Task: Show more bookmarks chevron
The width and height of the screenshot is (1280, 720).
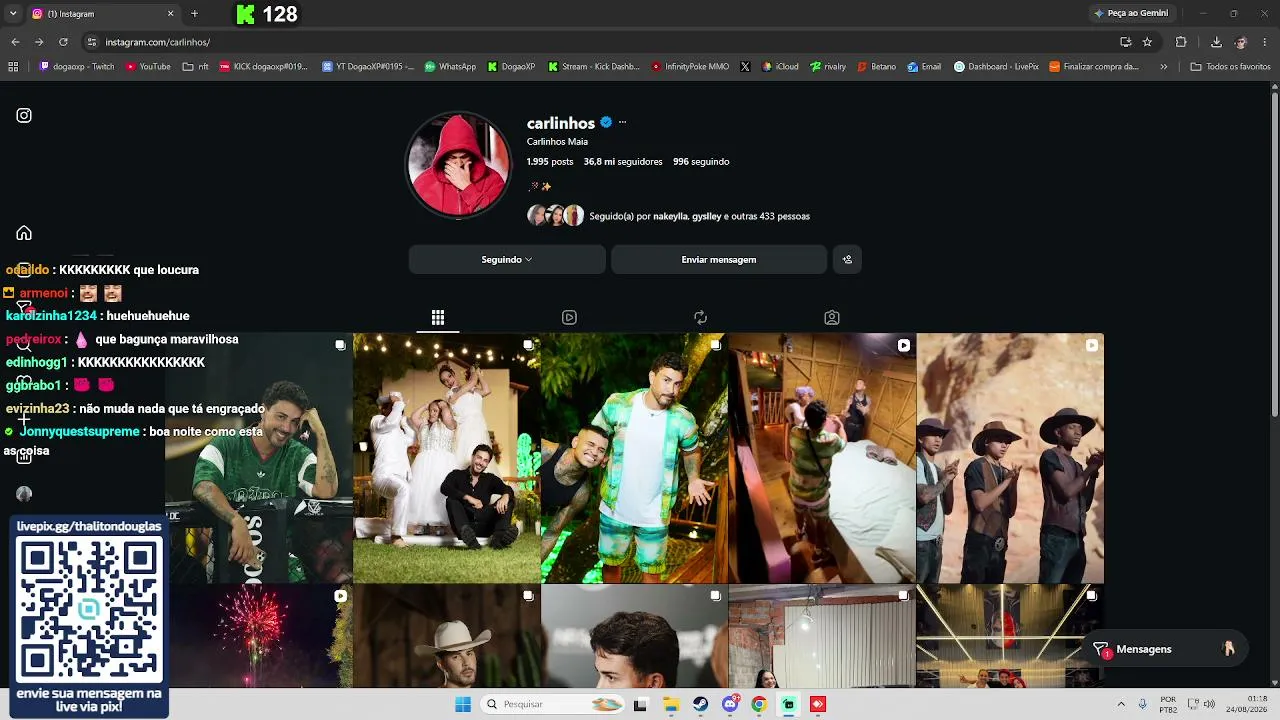Action: (1163, 67)
